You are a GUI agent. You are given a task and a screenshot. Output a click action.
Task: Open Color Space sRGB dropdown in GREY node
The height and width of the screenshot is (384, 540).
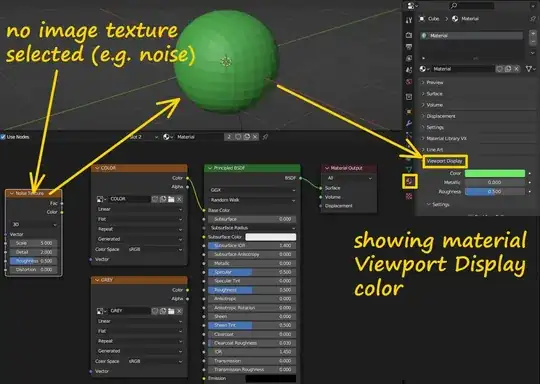tap(155, 361)
